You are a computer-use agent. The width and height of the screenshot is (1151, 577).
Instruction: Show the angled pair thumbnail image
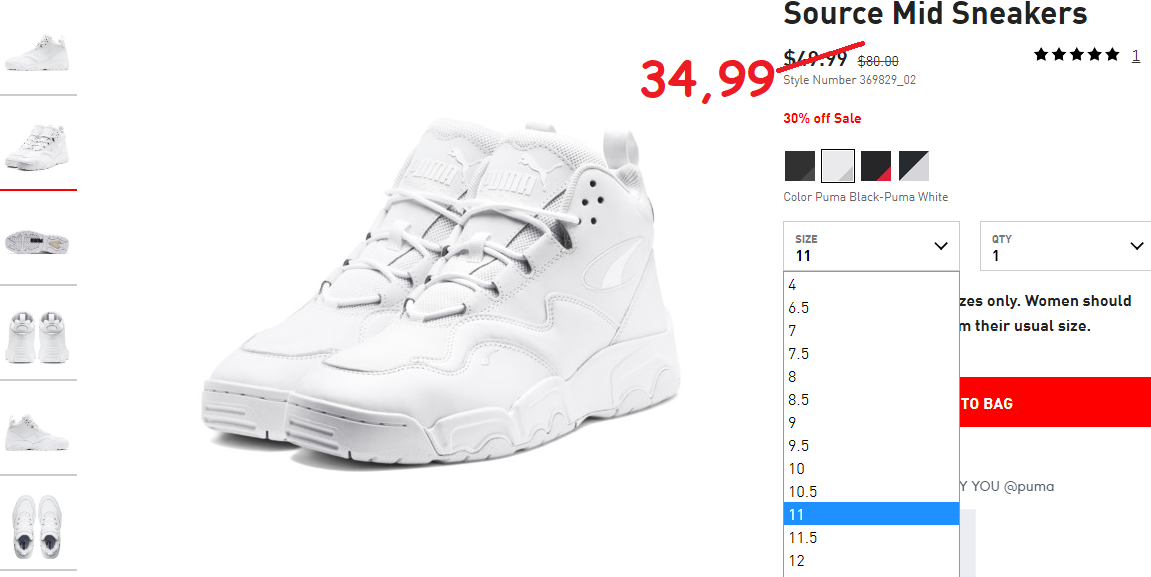click(x=37, y=147)
